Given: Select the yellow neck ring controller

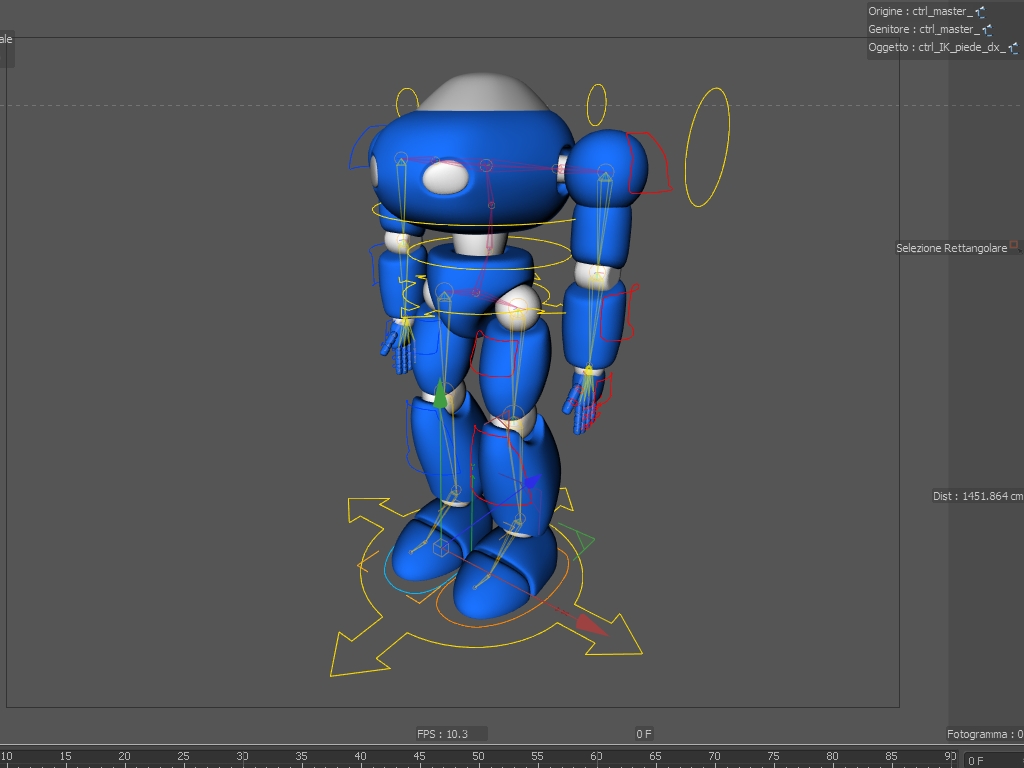Looking at the screenshot, I should click(488, 253).
